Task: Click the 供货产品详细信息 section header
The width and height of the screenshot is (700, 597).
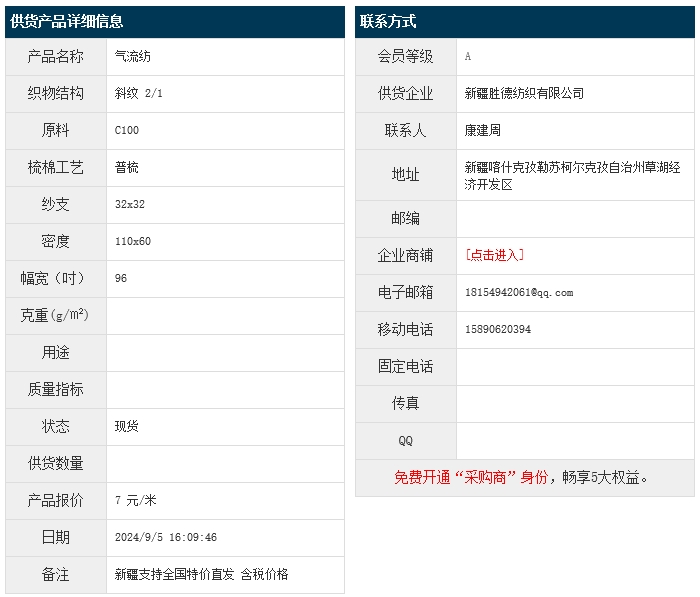Action: tap(67, 21)
